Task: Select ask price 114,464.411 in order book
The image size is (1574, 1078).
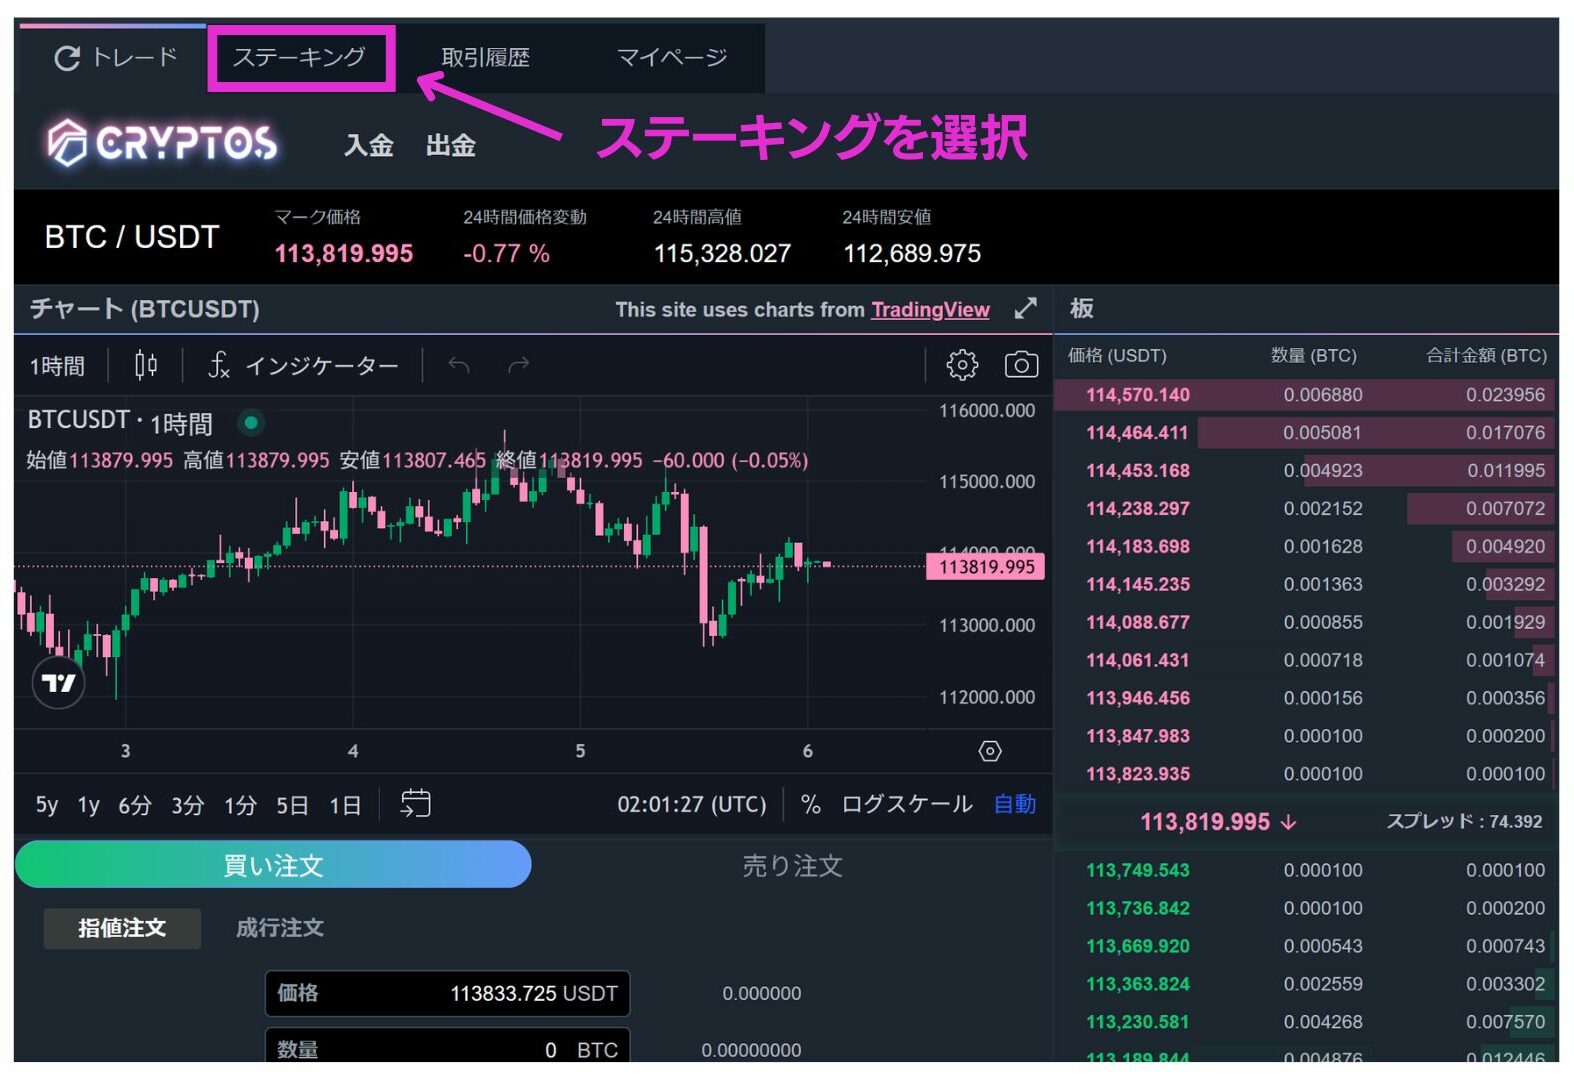Action: point(1137,433)
